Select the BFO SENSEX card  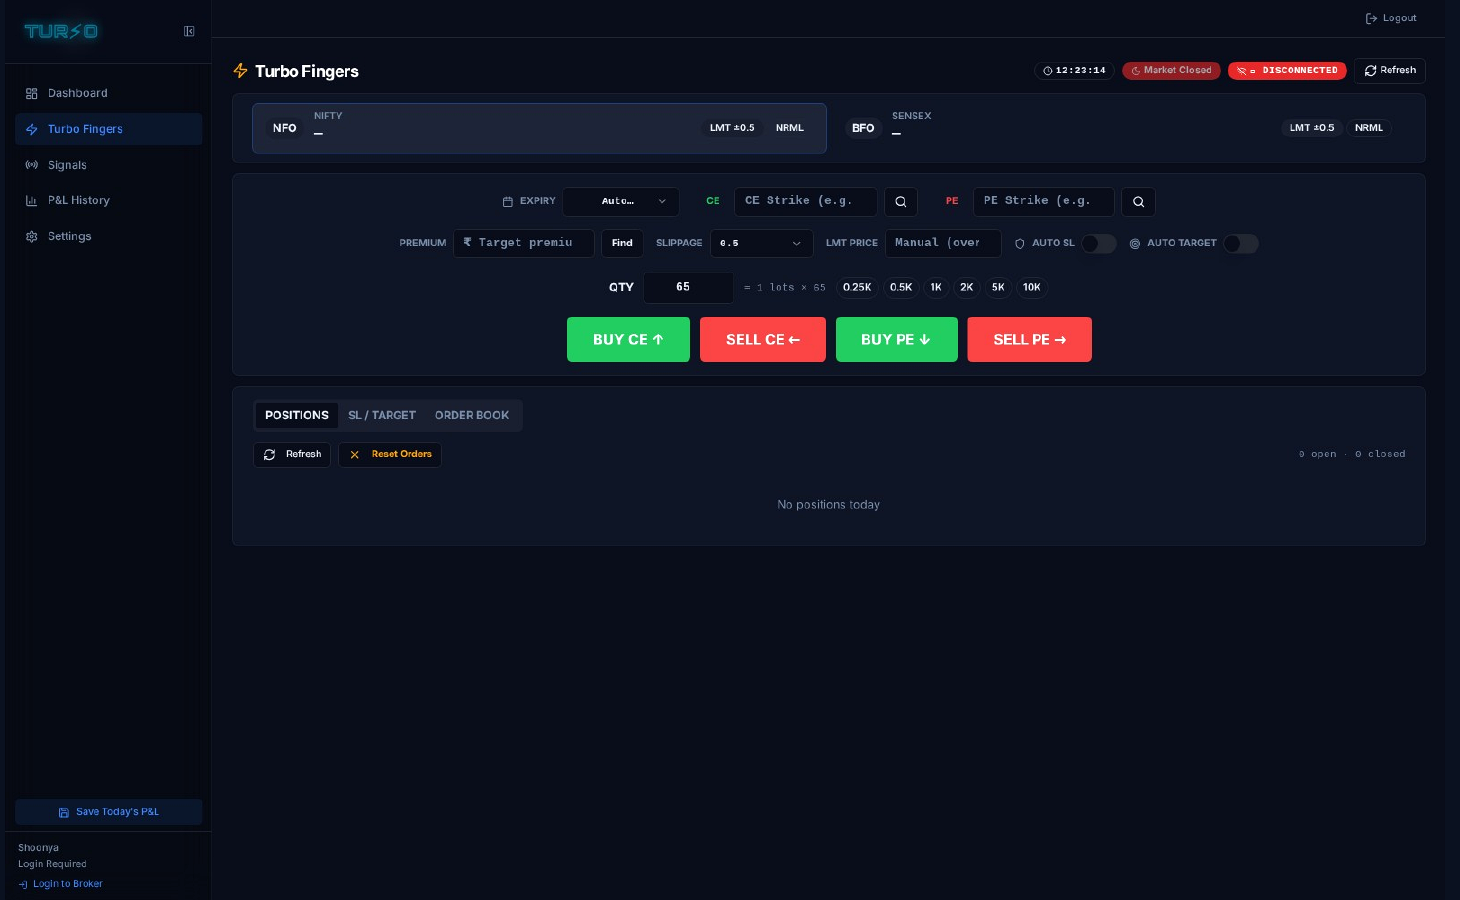(x=1119, y=128)
